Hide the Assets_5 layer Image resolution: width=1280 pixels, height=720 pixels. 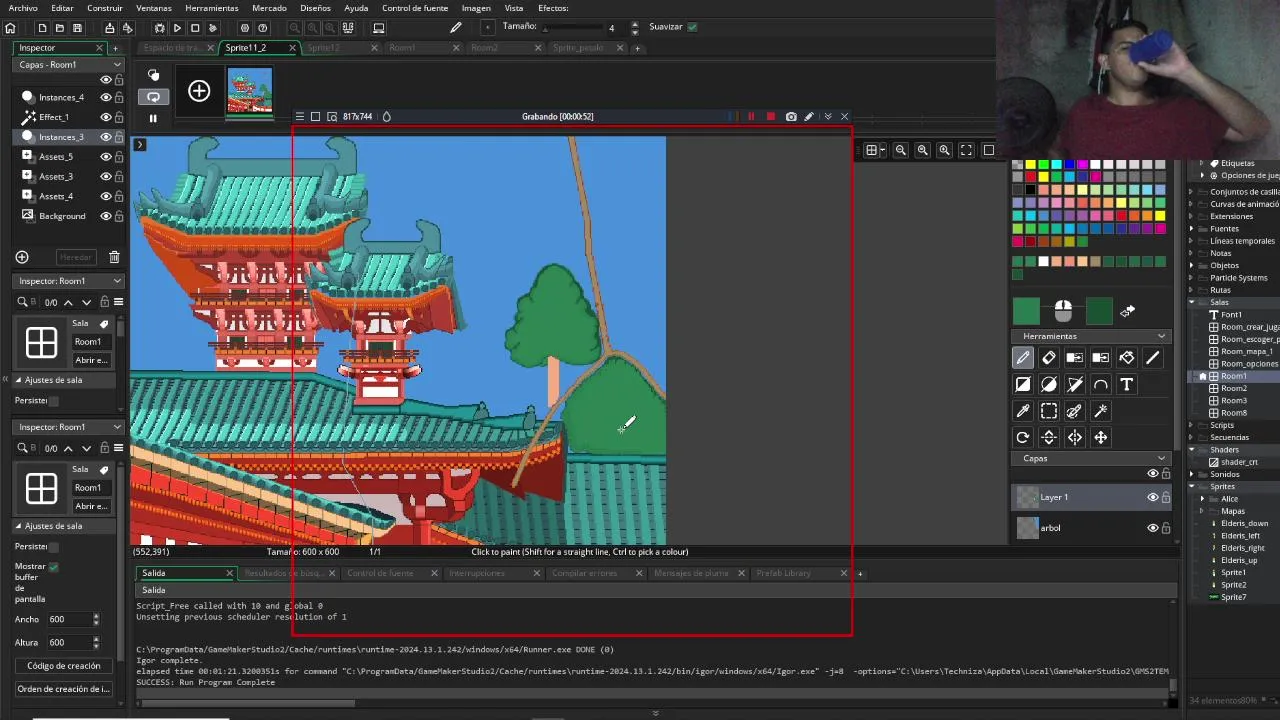point(105,157)
